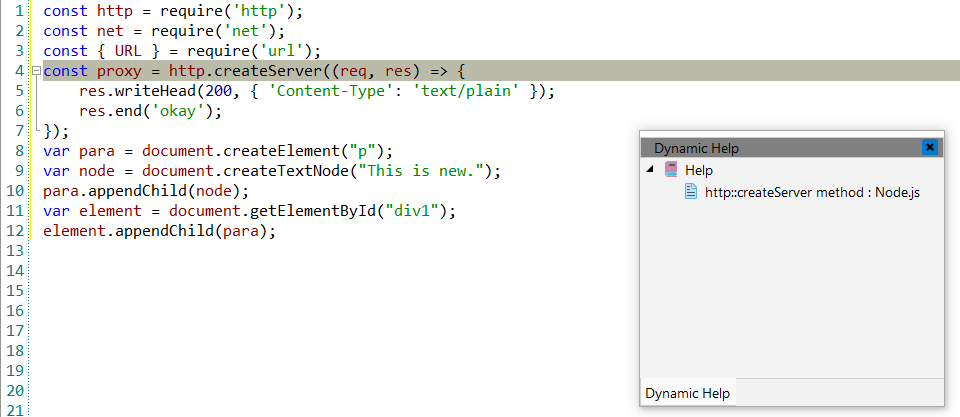
Task: Click the document icon beside http::createServer method
Action: 691,192
